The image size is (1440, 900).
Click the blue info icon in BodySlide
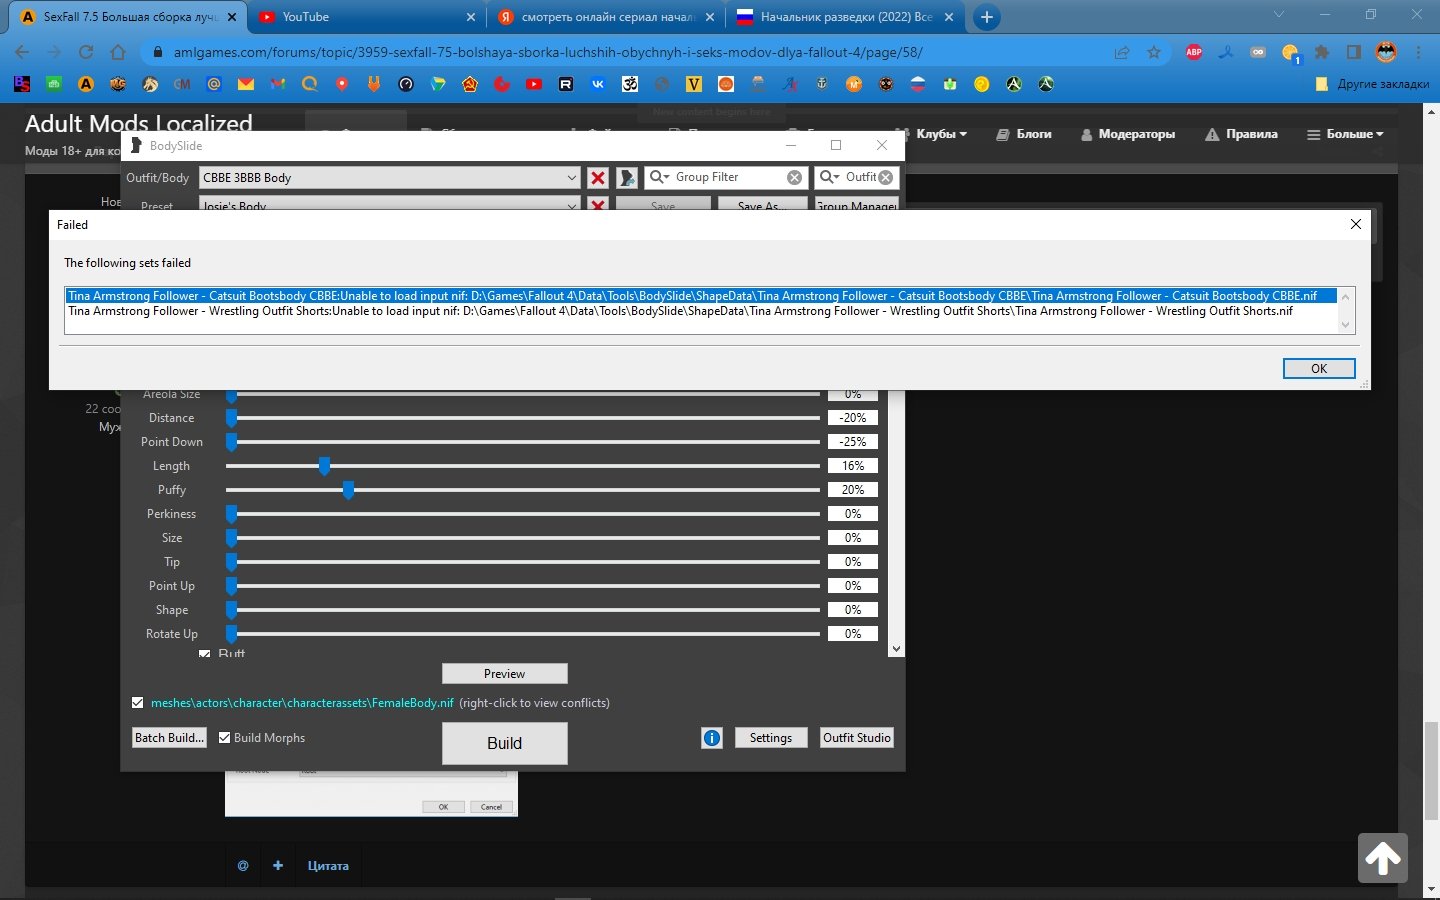(x=712, y=738)
